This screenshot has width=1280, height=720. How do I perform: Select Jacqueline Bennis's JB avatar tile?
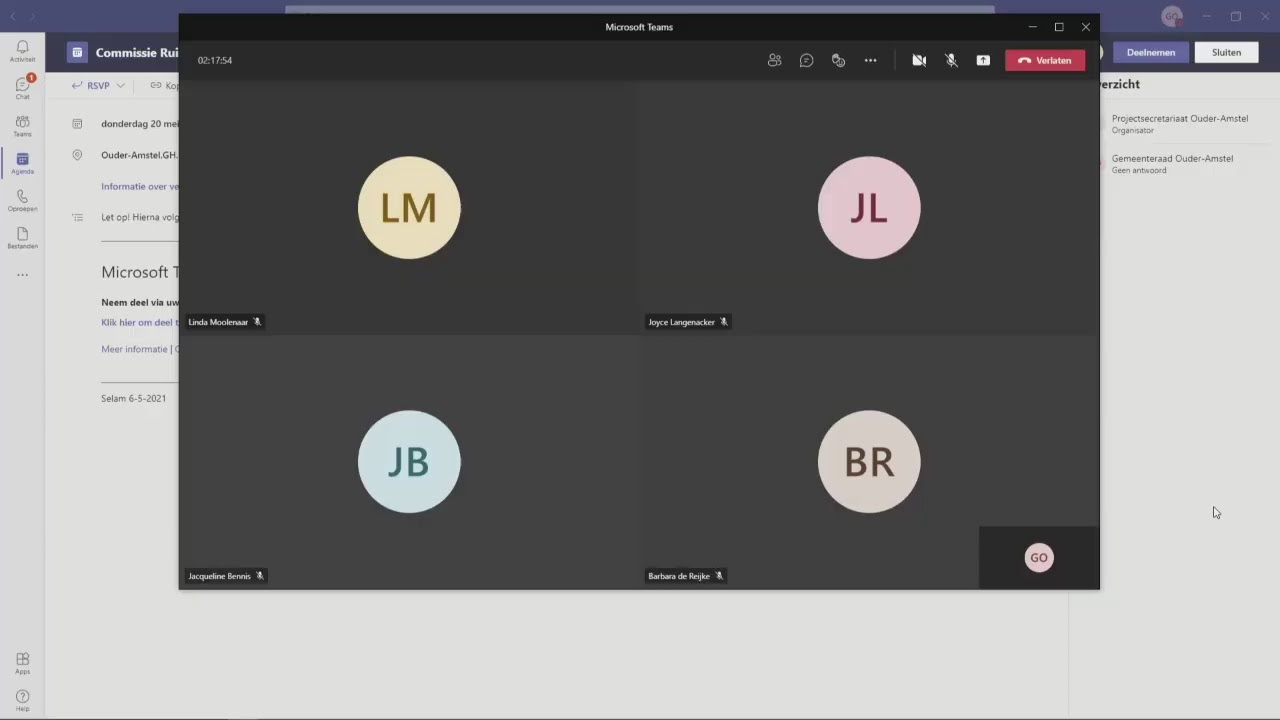pyautogui.click(x=409, y=462)
